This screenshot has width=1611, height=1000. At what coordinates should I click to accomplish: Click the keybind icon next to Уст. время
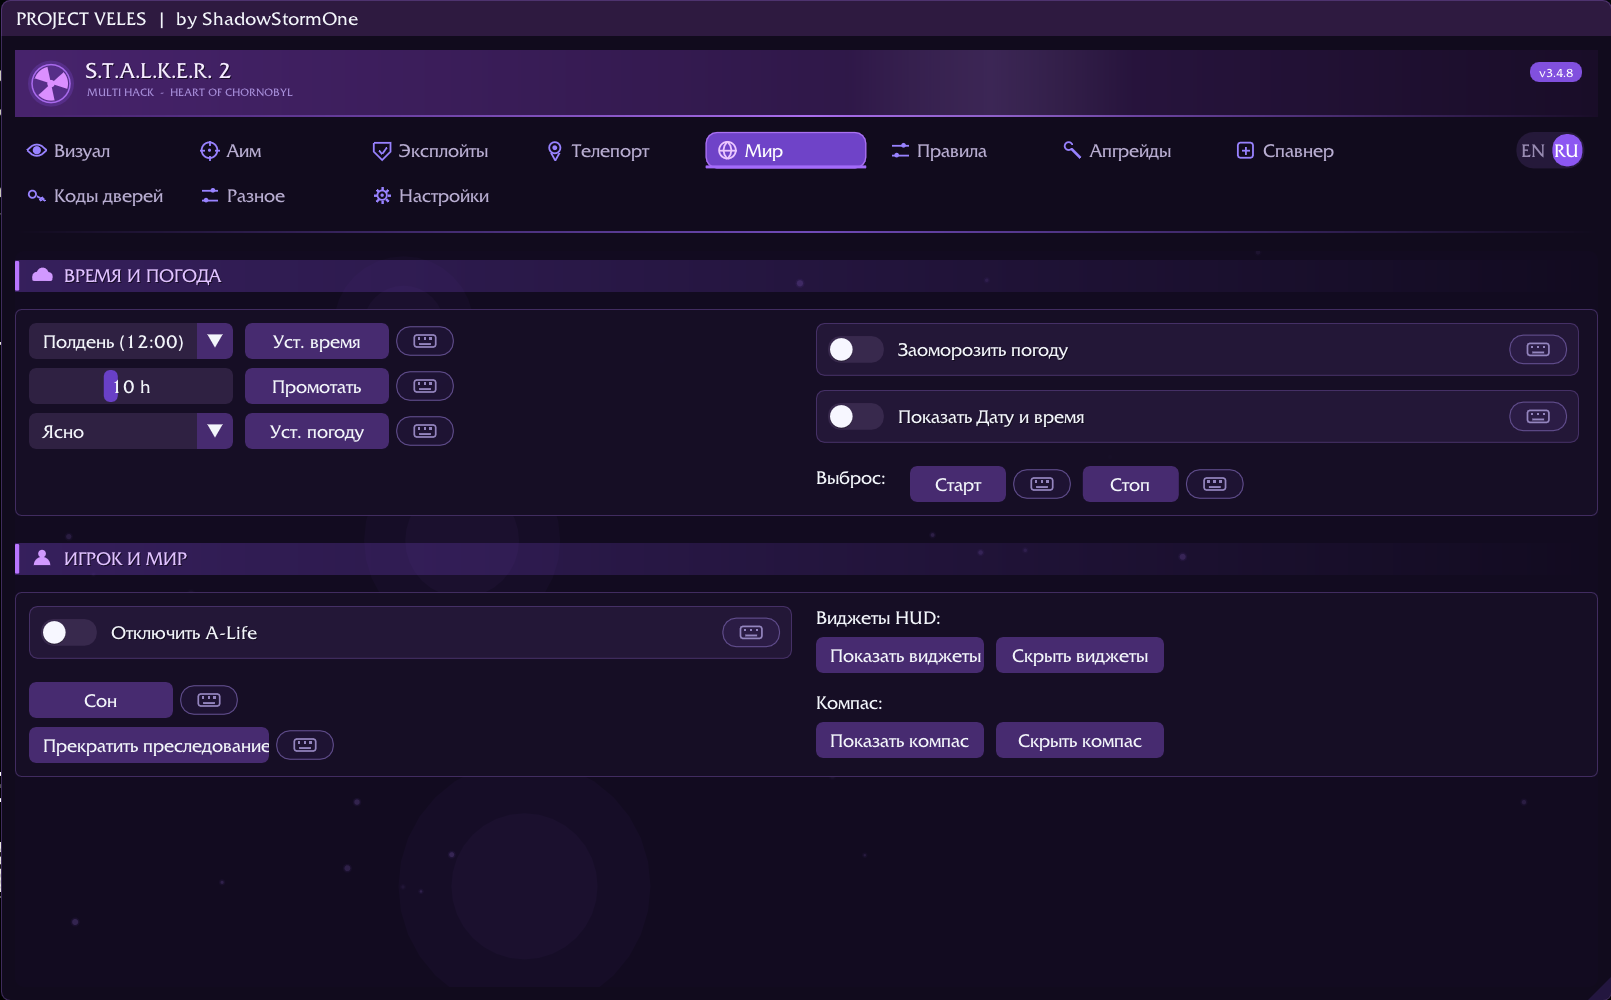point(425,341)
